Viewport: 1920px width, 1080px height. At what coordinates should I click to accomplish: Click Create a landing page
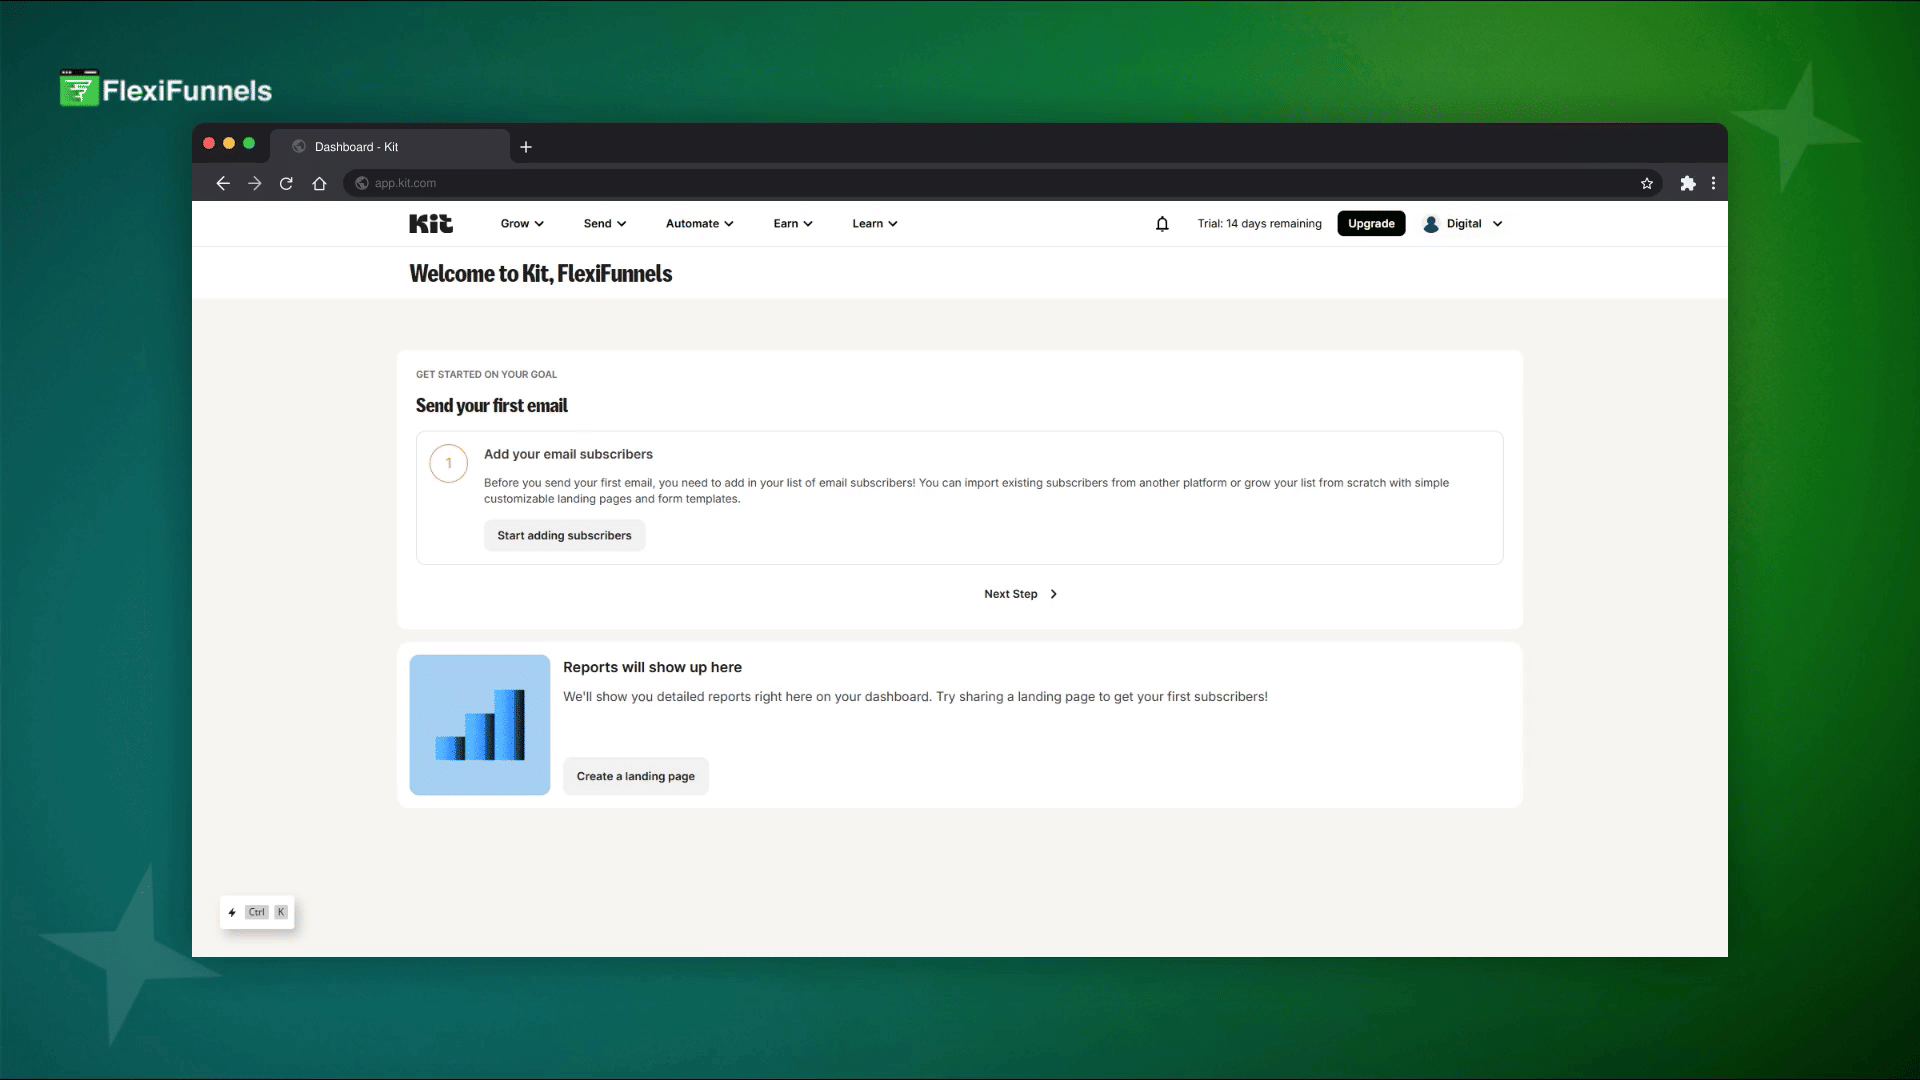[635, 777]
